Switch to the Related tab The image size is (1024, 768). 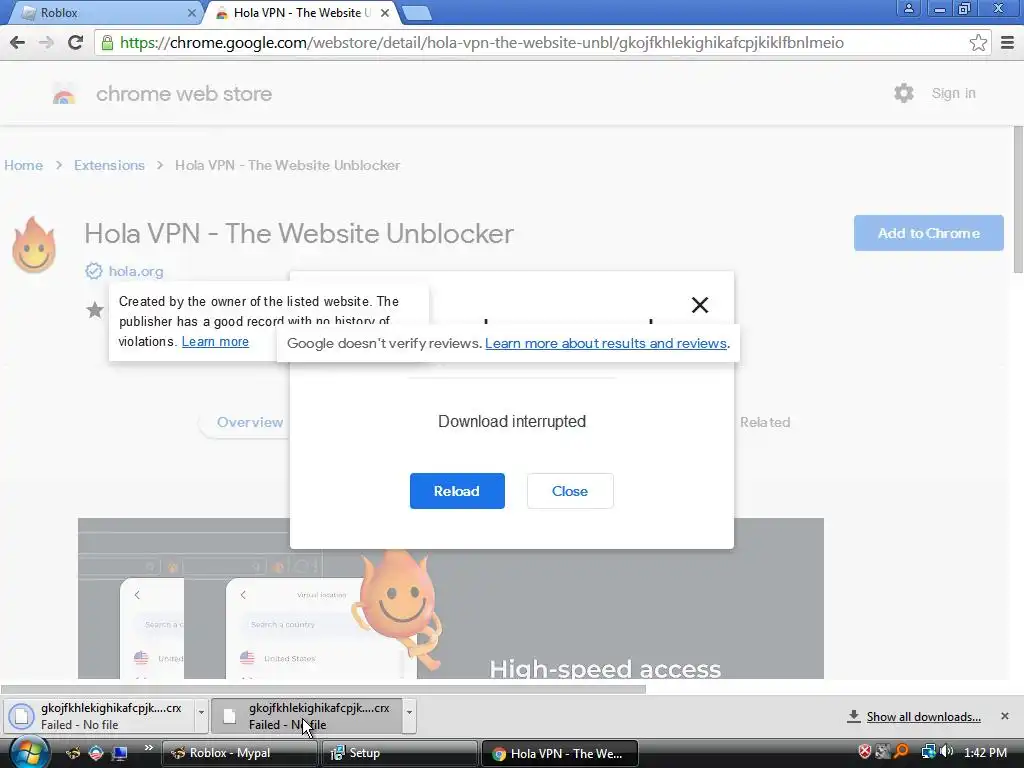(x=765, y=423)
